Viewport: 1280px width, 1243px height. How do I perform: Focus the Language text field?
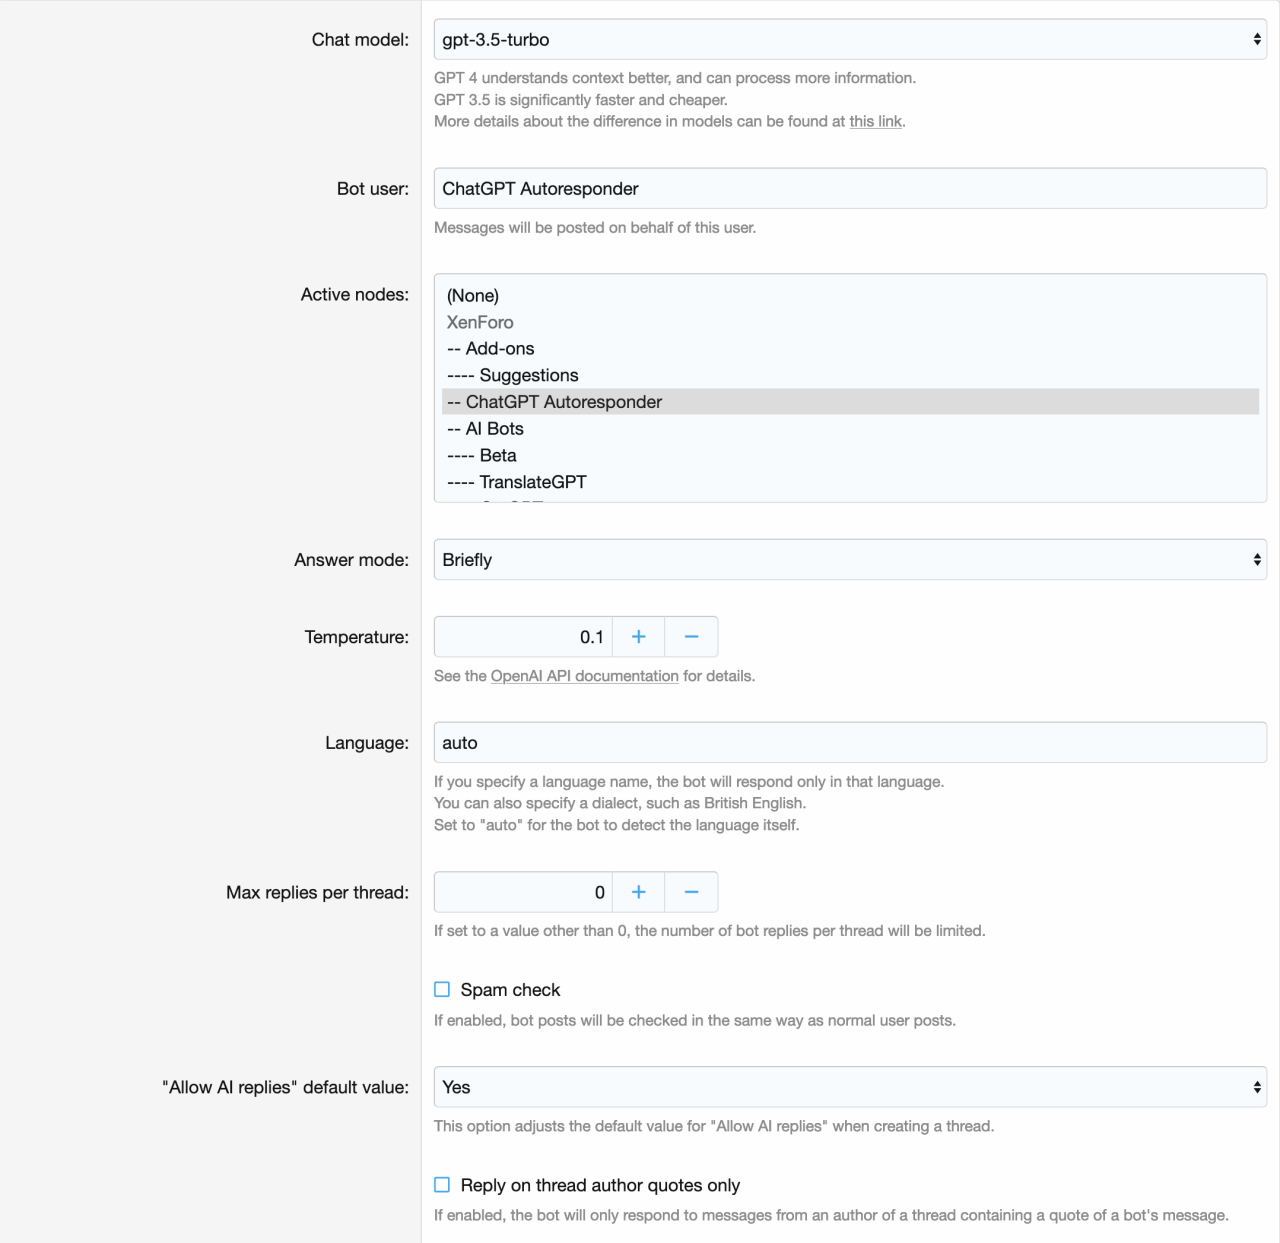point(850,743)
